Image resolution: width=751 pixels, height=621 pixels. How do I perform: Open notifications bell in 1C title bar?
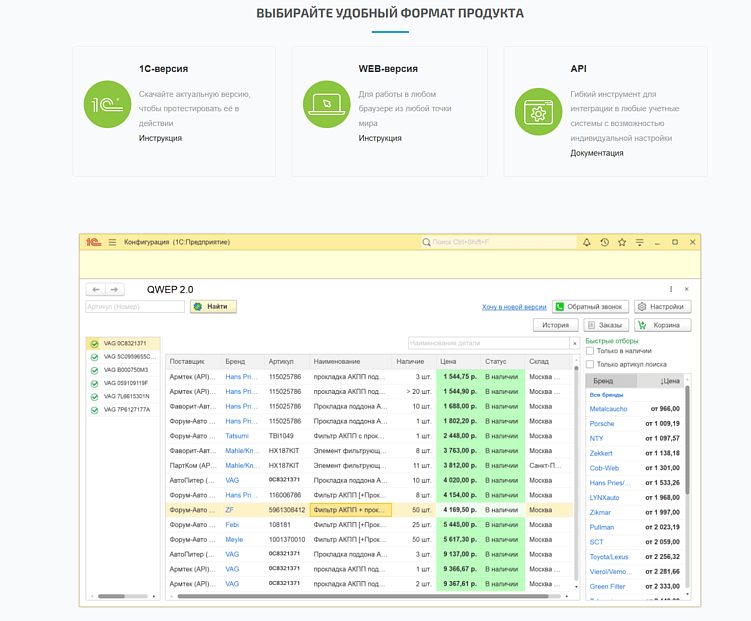pos(586,242)
